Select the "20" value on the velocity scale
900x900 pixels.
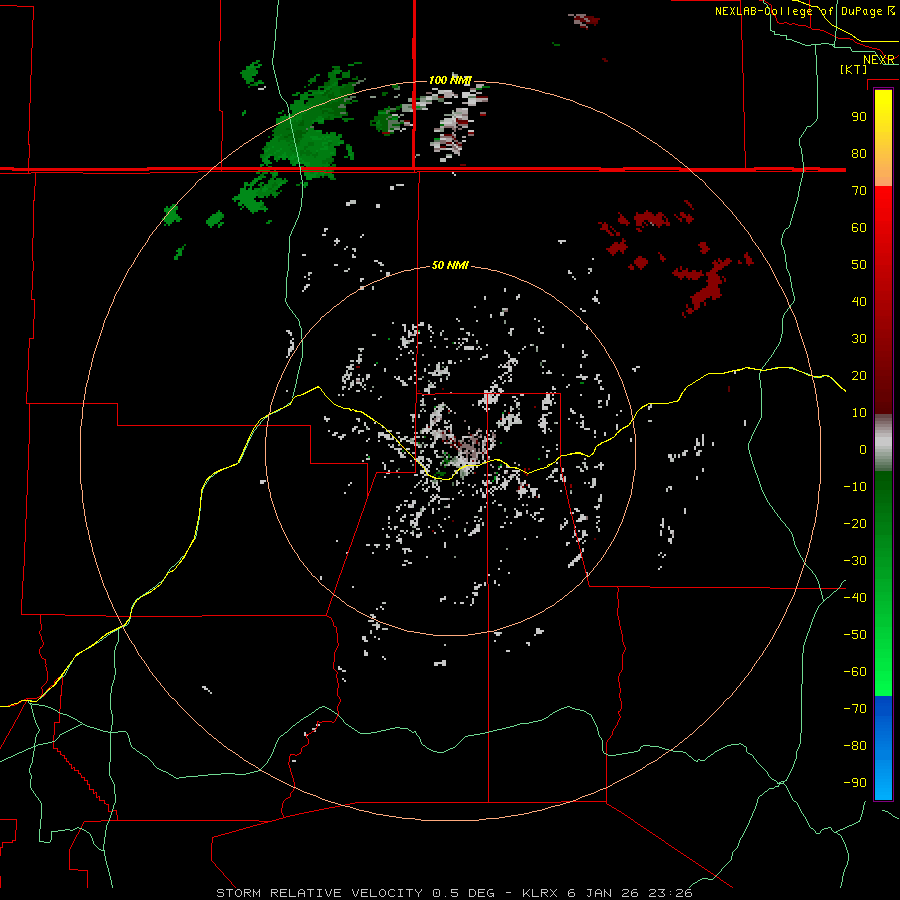pyautogui.click(x=859, y=375)
